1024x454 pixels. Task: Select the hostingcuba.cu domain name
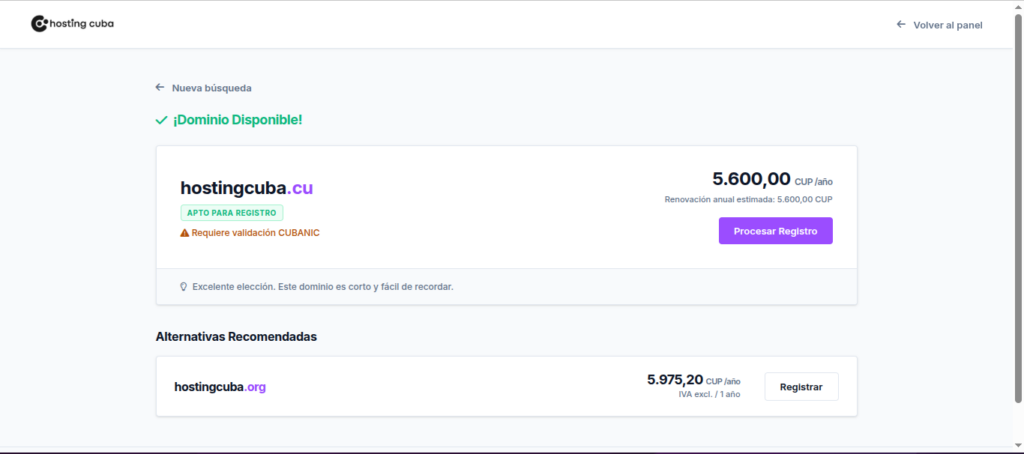(x=246, y=188)
